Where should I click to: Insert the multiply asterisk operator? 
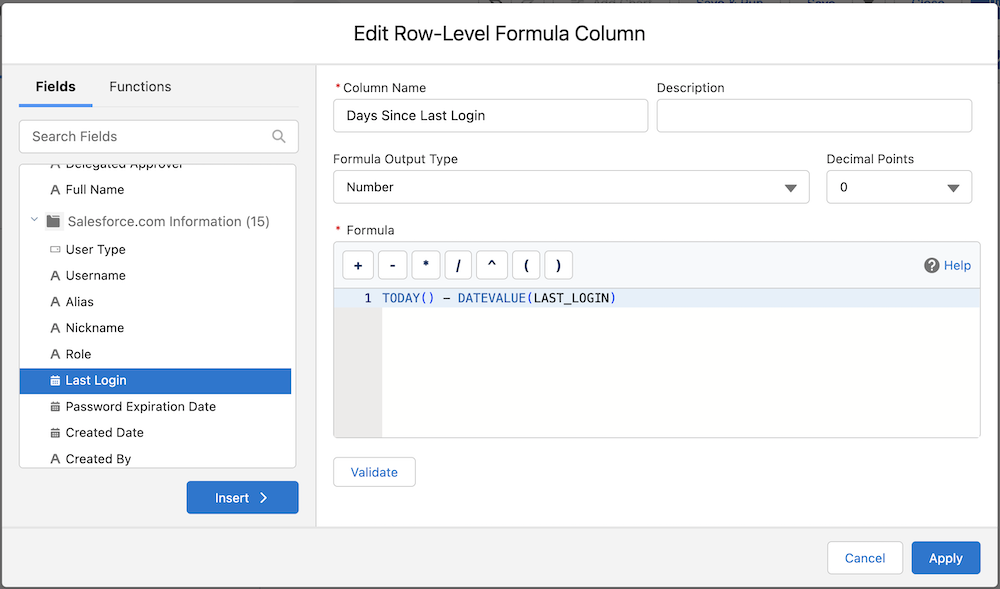point(425,265)
